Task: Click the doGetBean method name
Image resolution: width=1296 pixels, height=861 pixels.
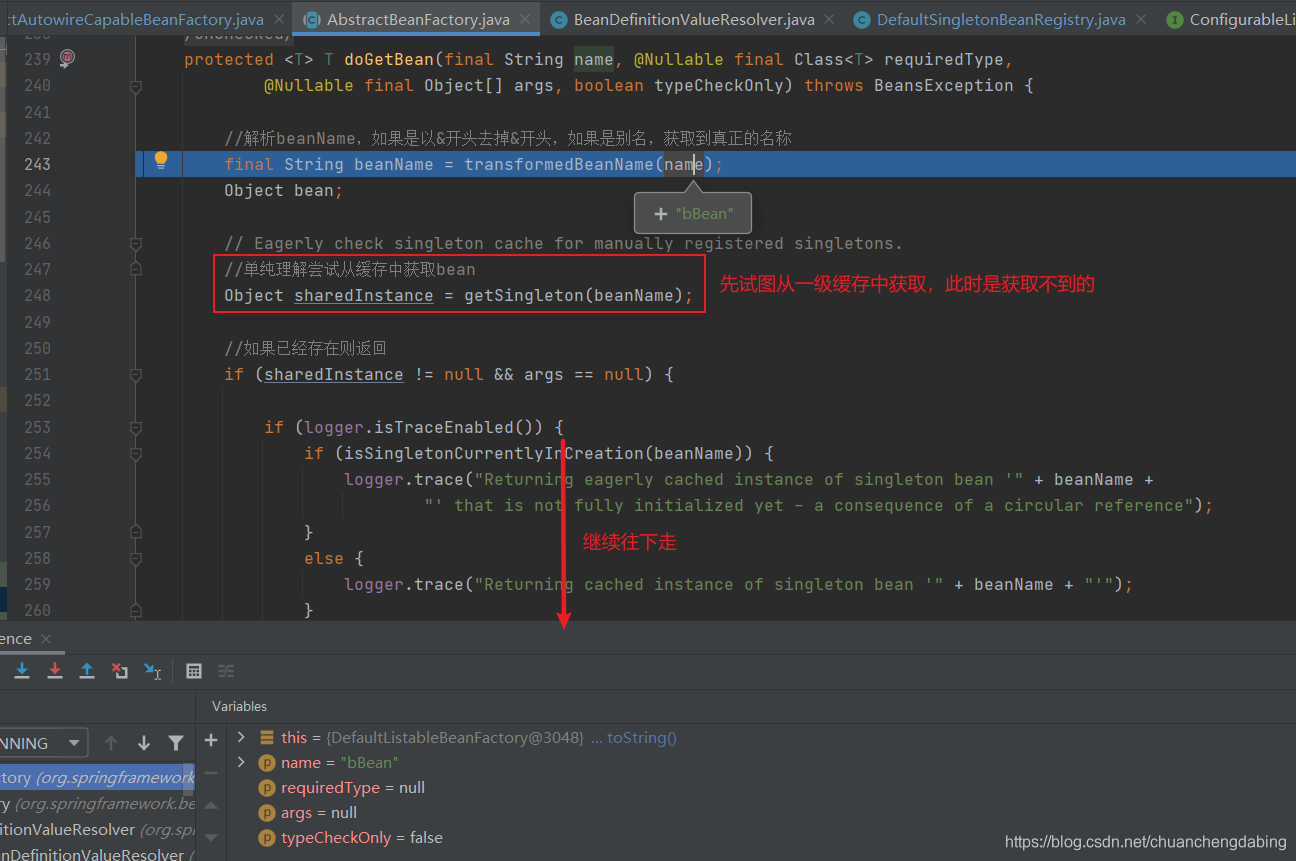Action: pos(389,60)
